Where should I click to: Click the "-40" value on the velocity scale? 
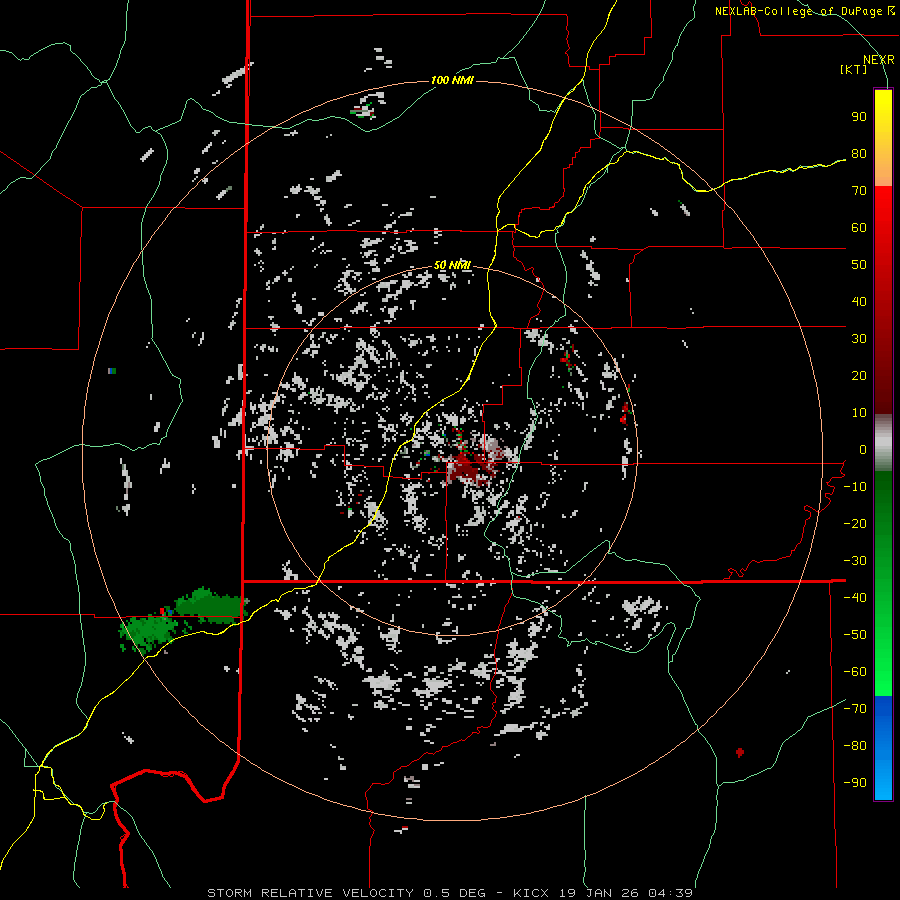click(x=855, y=598)
